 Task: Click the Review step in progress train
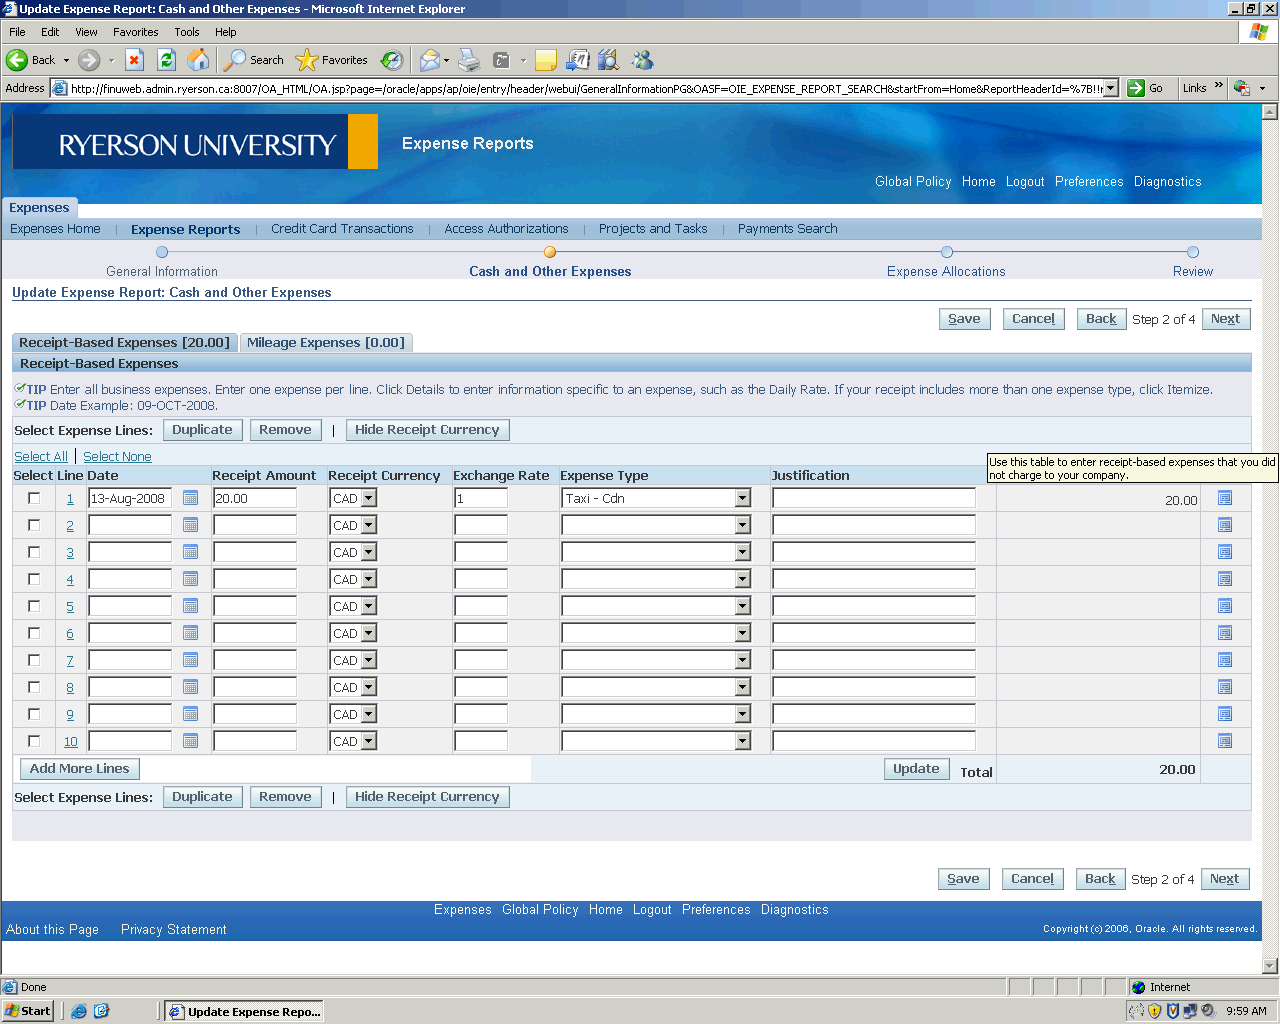(x=1192, y=271)
